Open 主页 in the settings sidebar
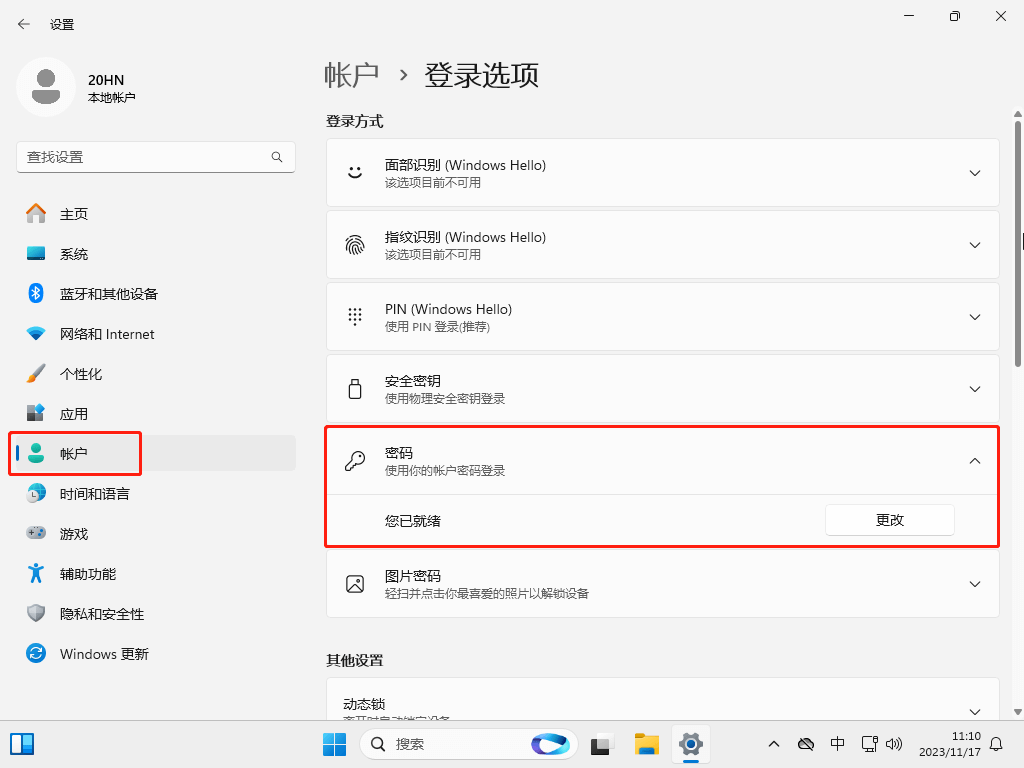The image size is (1024, 768). point(155,214)
